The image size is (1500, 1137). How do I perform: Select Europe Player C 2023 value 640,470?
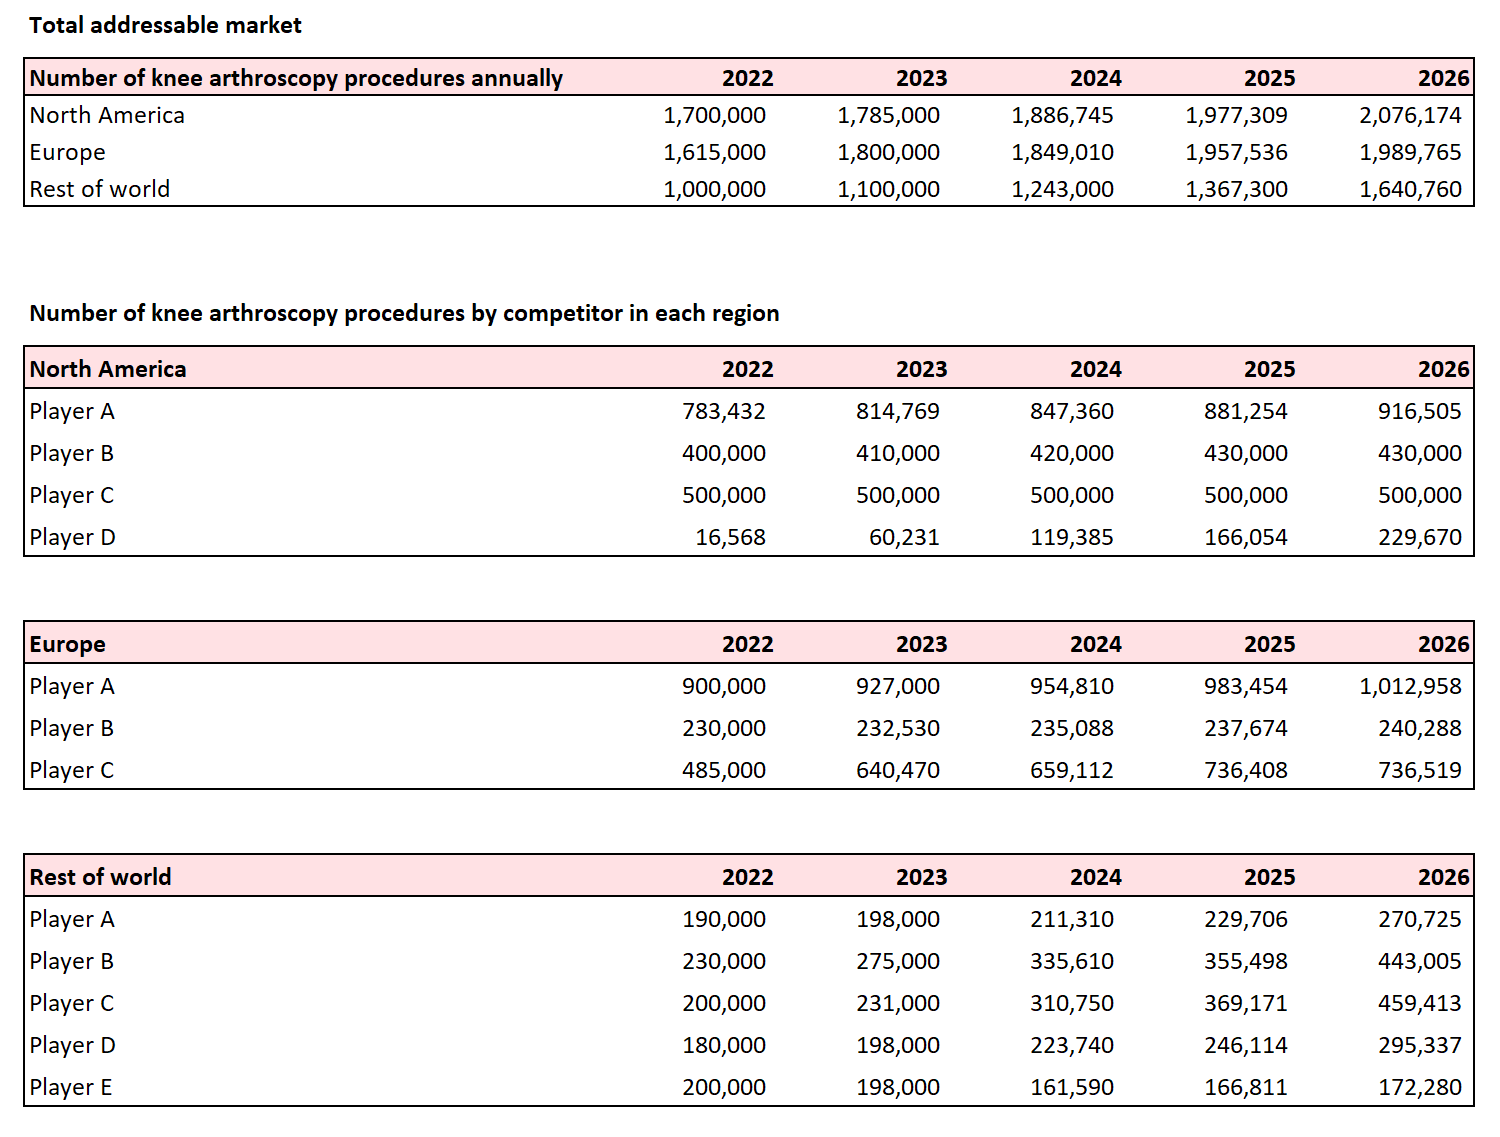point(897,770)
